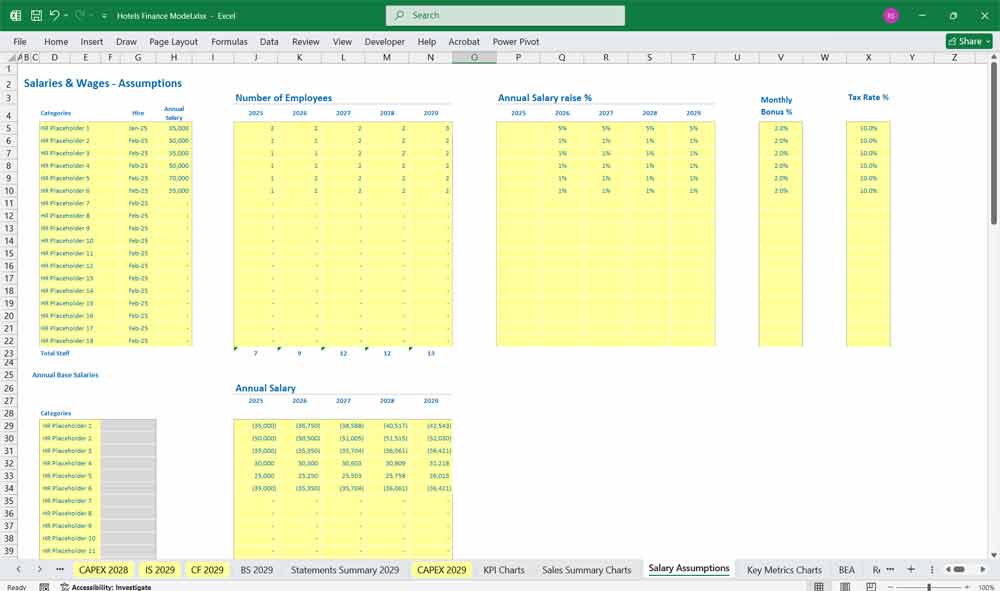The height and width of the screenshot is (591, 1000).
Task: Click the New Sheet plus button
Action: [x=911, y=568]
